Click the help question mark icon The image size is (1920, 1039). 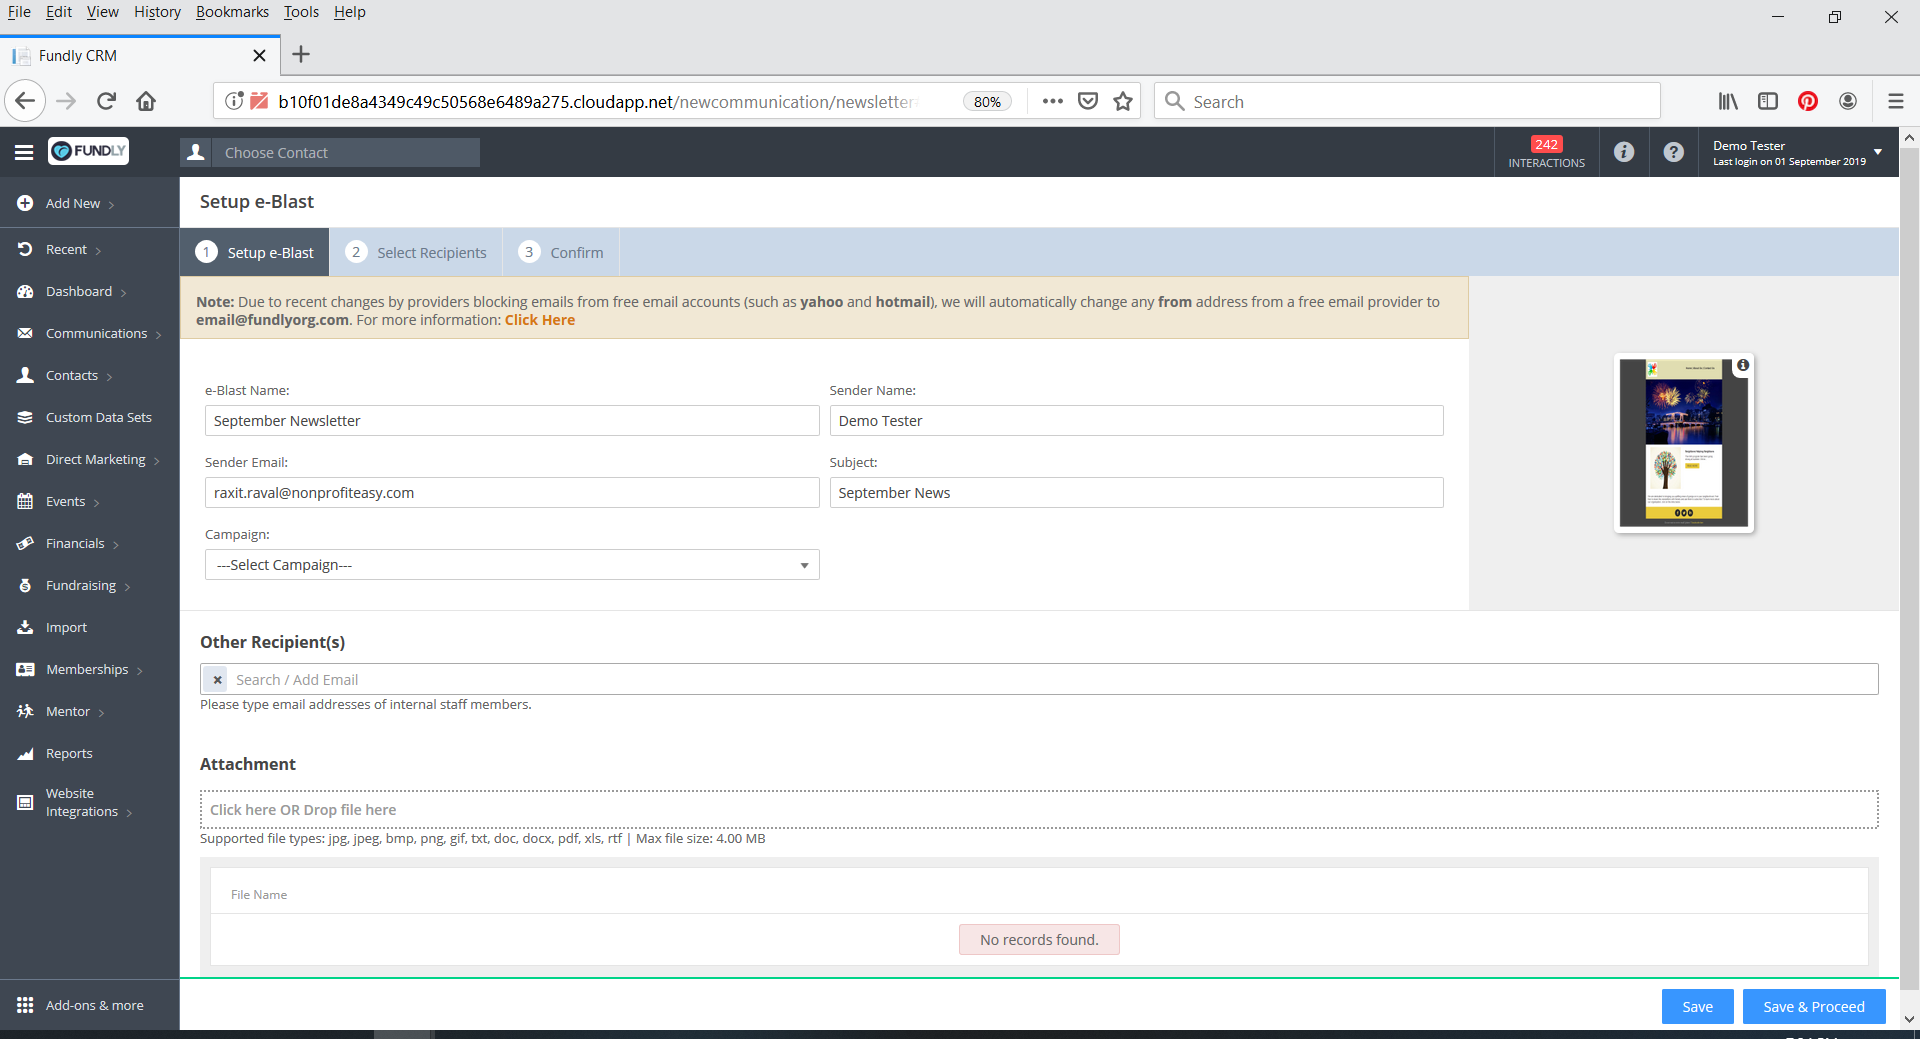click(x=1673, y=152)
